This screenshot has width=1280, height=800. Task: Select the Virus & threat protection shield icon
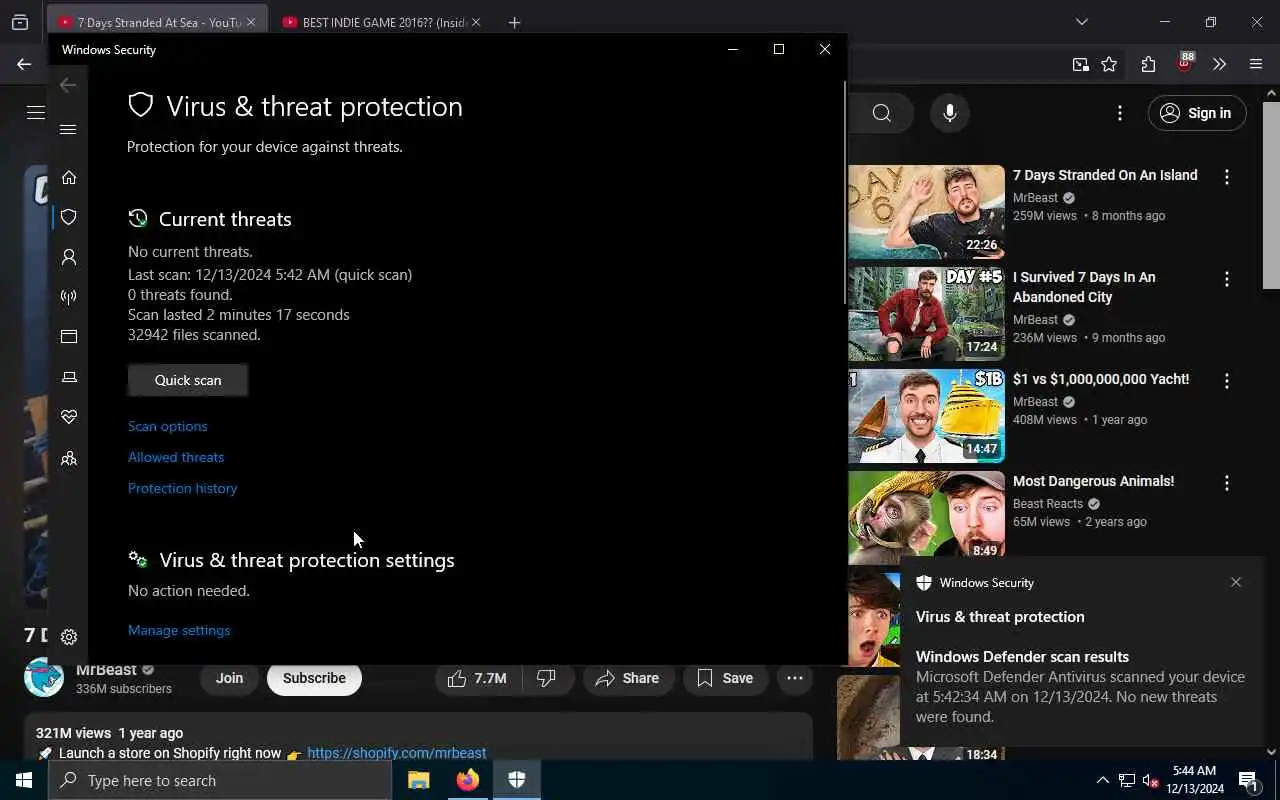tap(69, 217)
